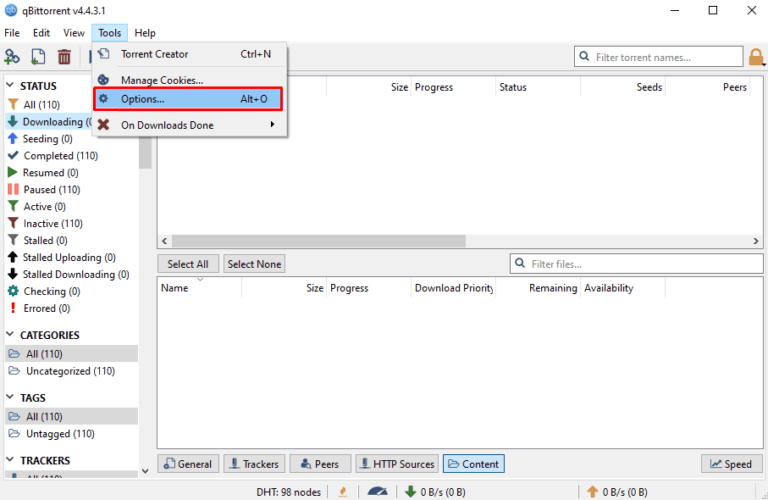Sort files by Availability column header
The image size is (768, 500).
point(623,288)
